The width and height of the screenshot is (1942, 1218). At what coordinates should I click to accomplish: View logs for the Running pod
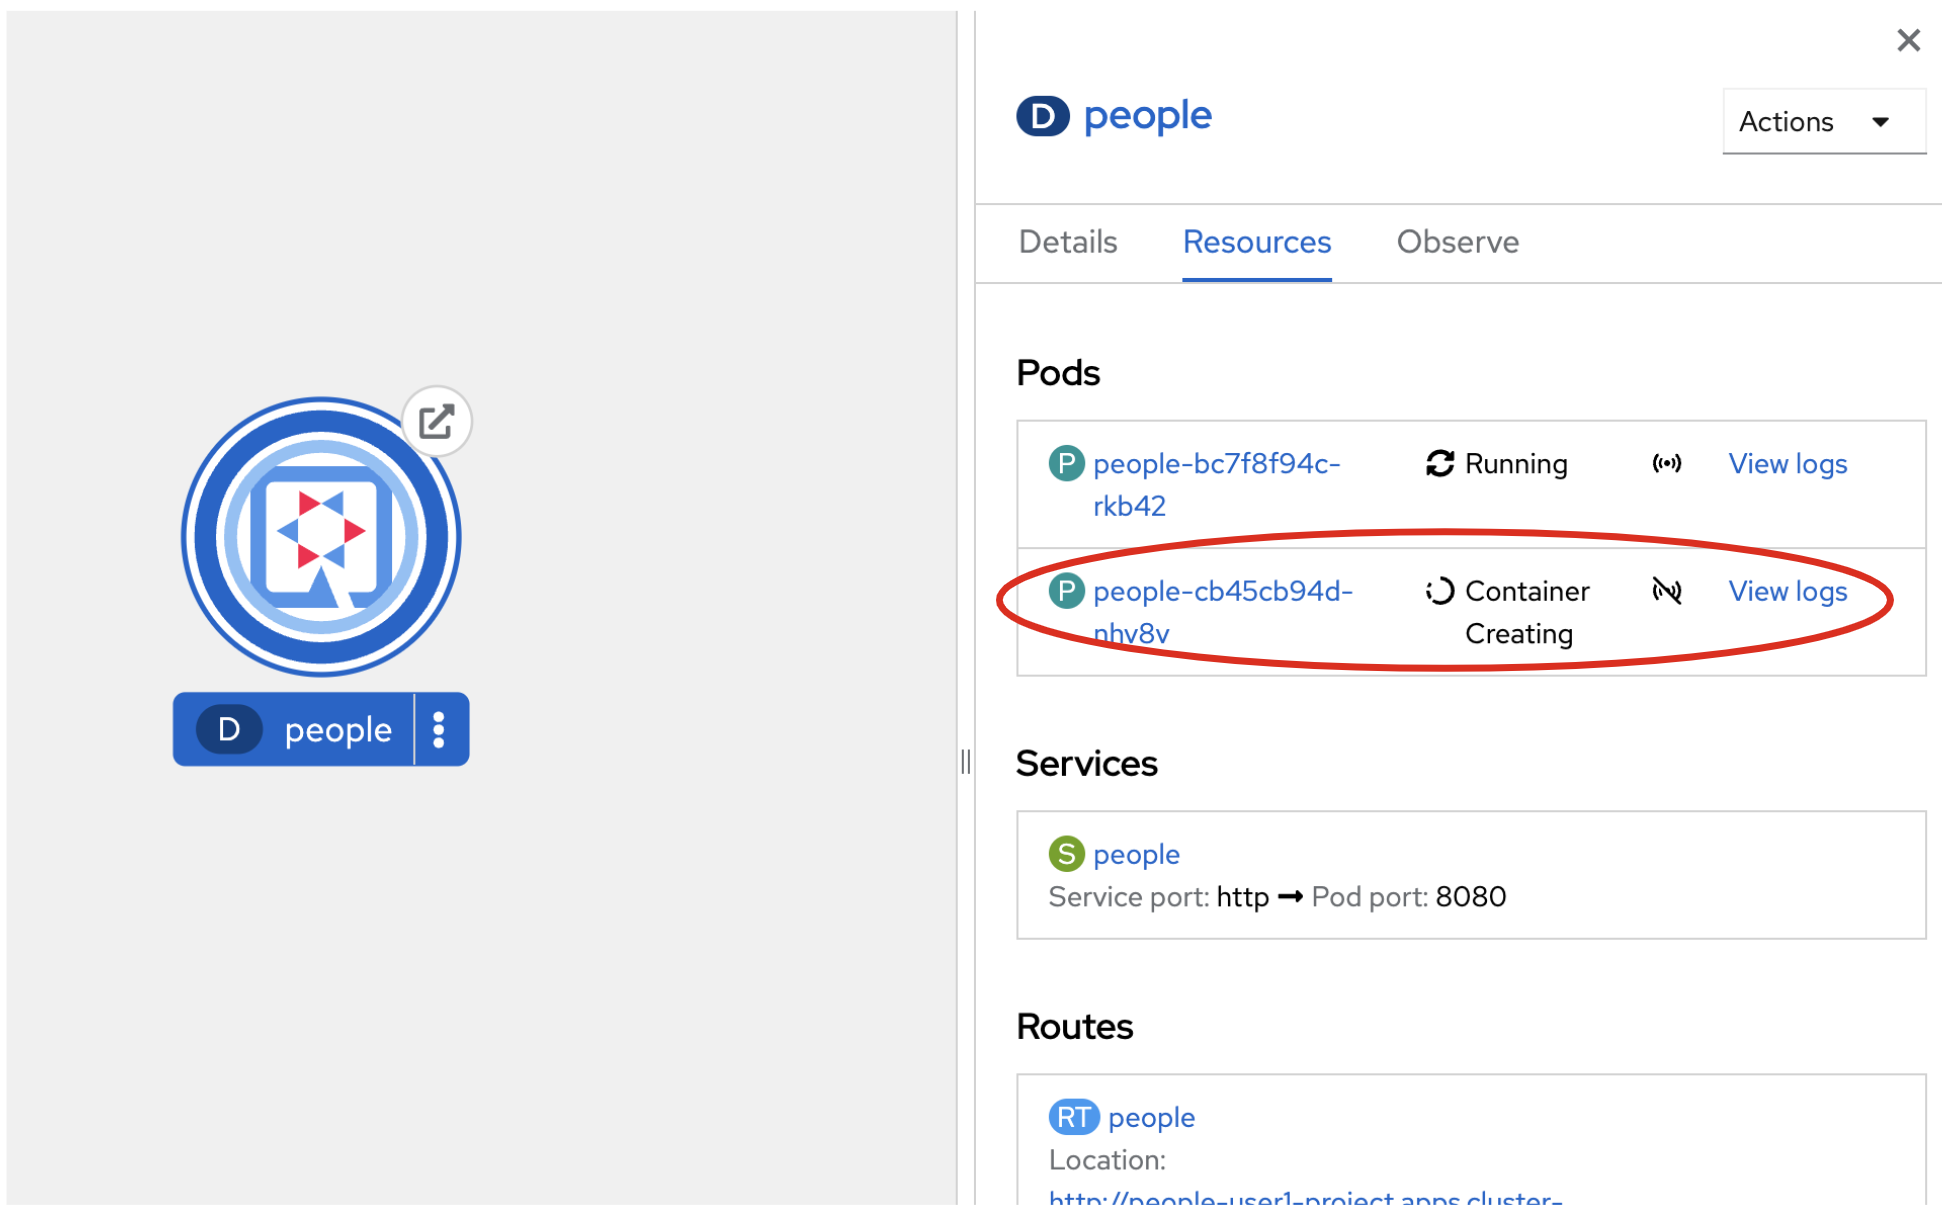tap(1787, 464)
